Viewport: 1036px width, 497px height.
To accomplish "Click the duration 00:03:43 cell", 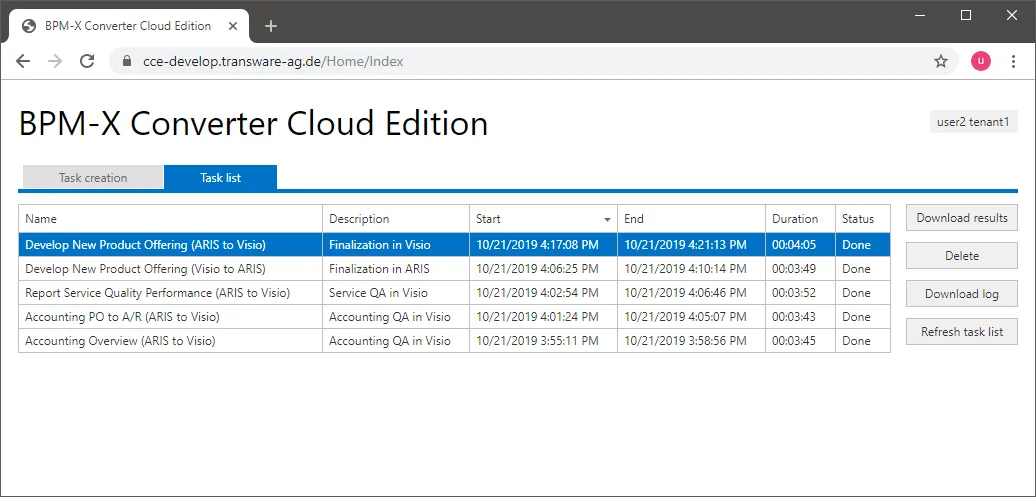I will coord(800,317).
